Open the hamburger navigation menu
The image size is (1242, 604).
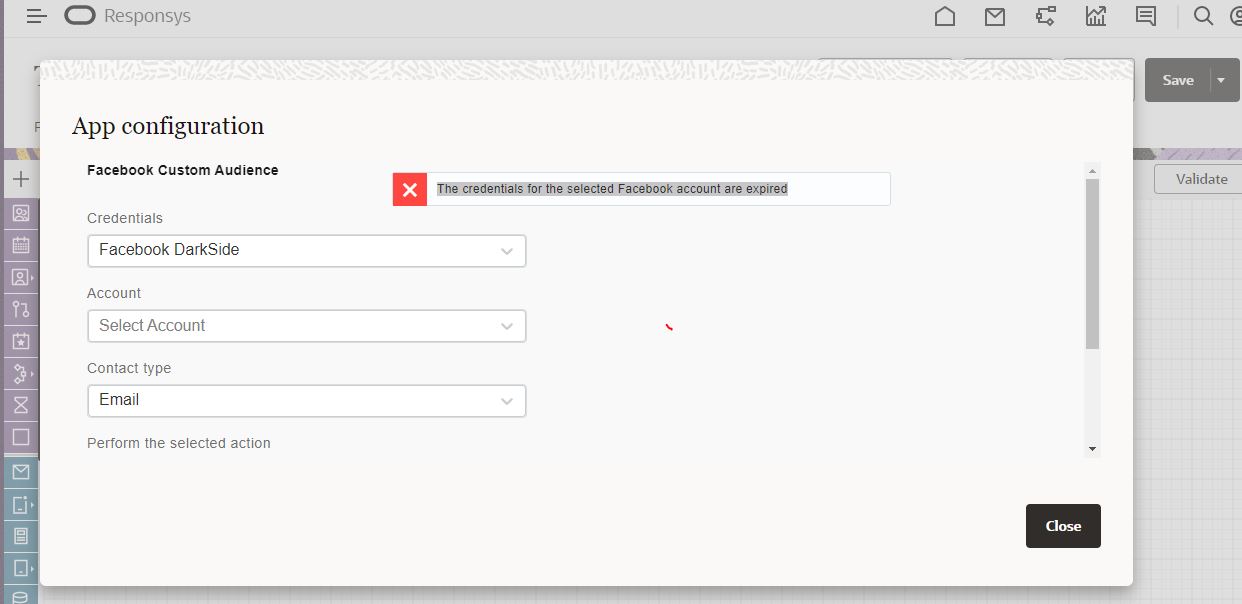[x=36, y=16]
